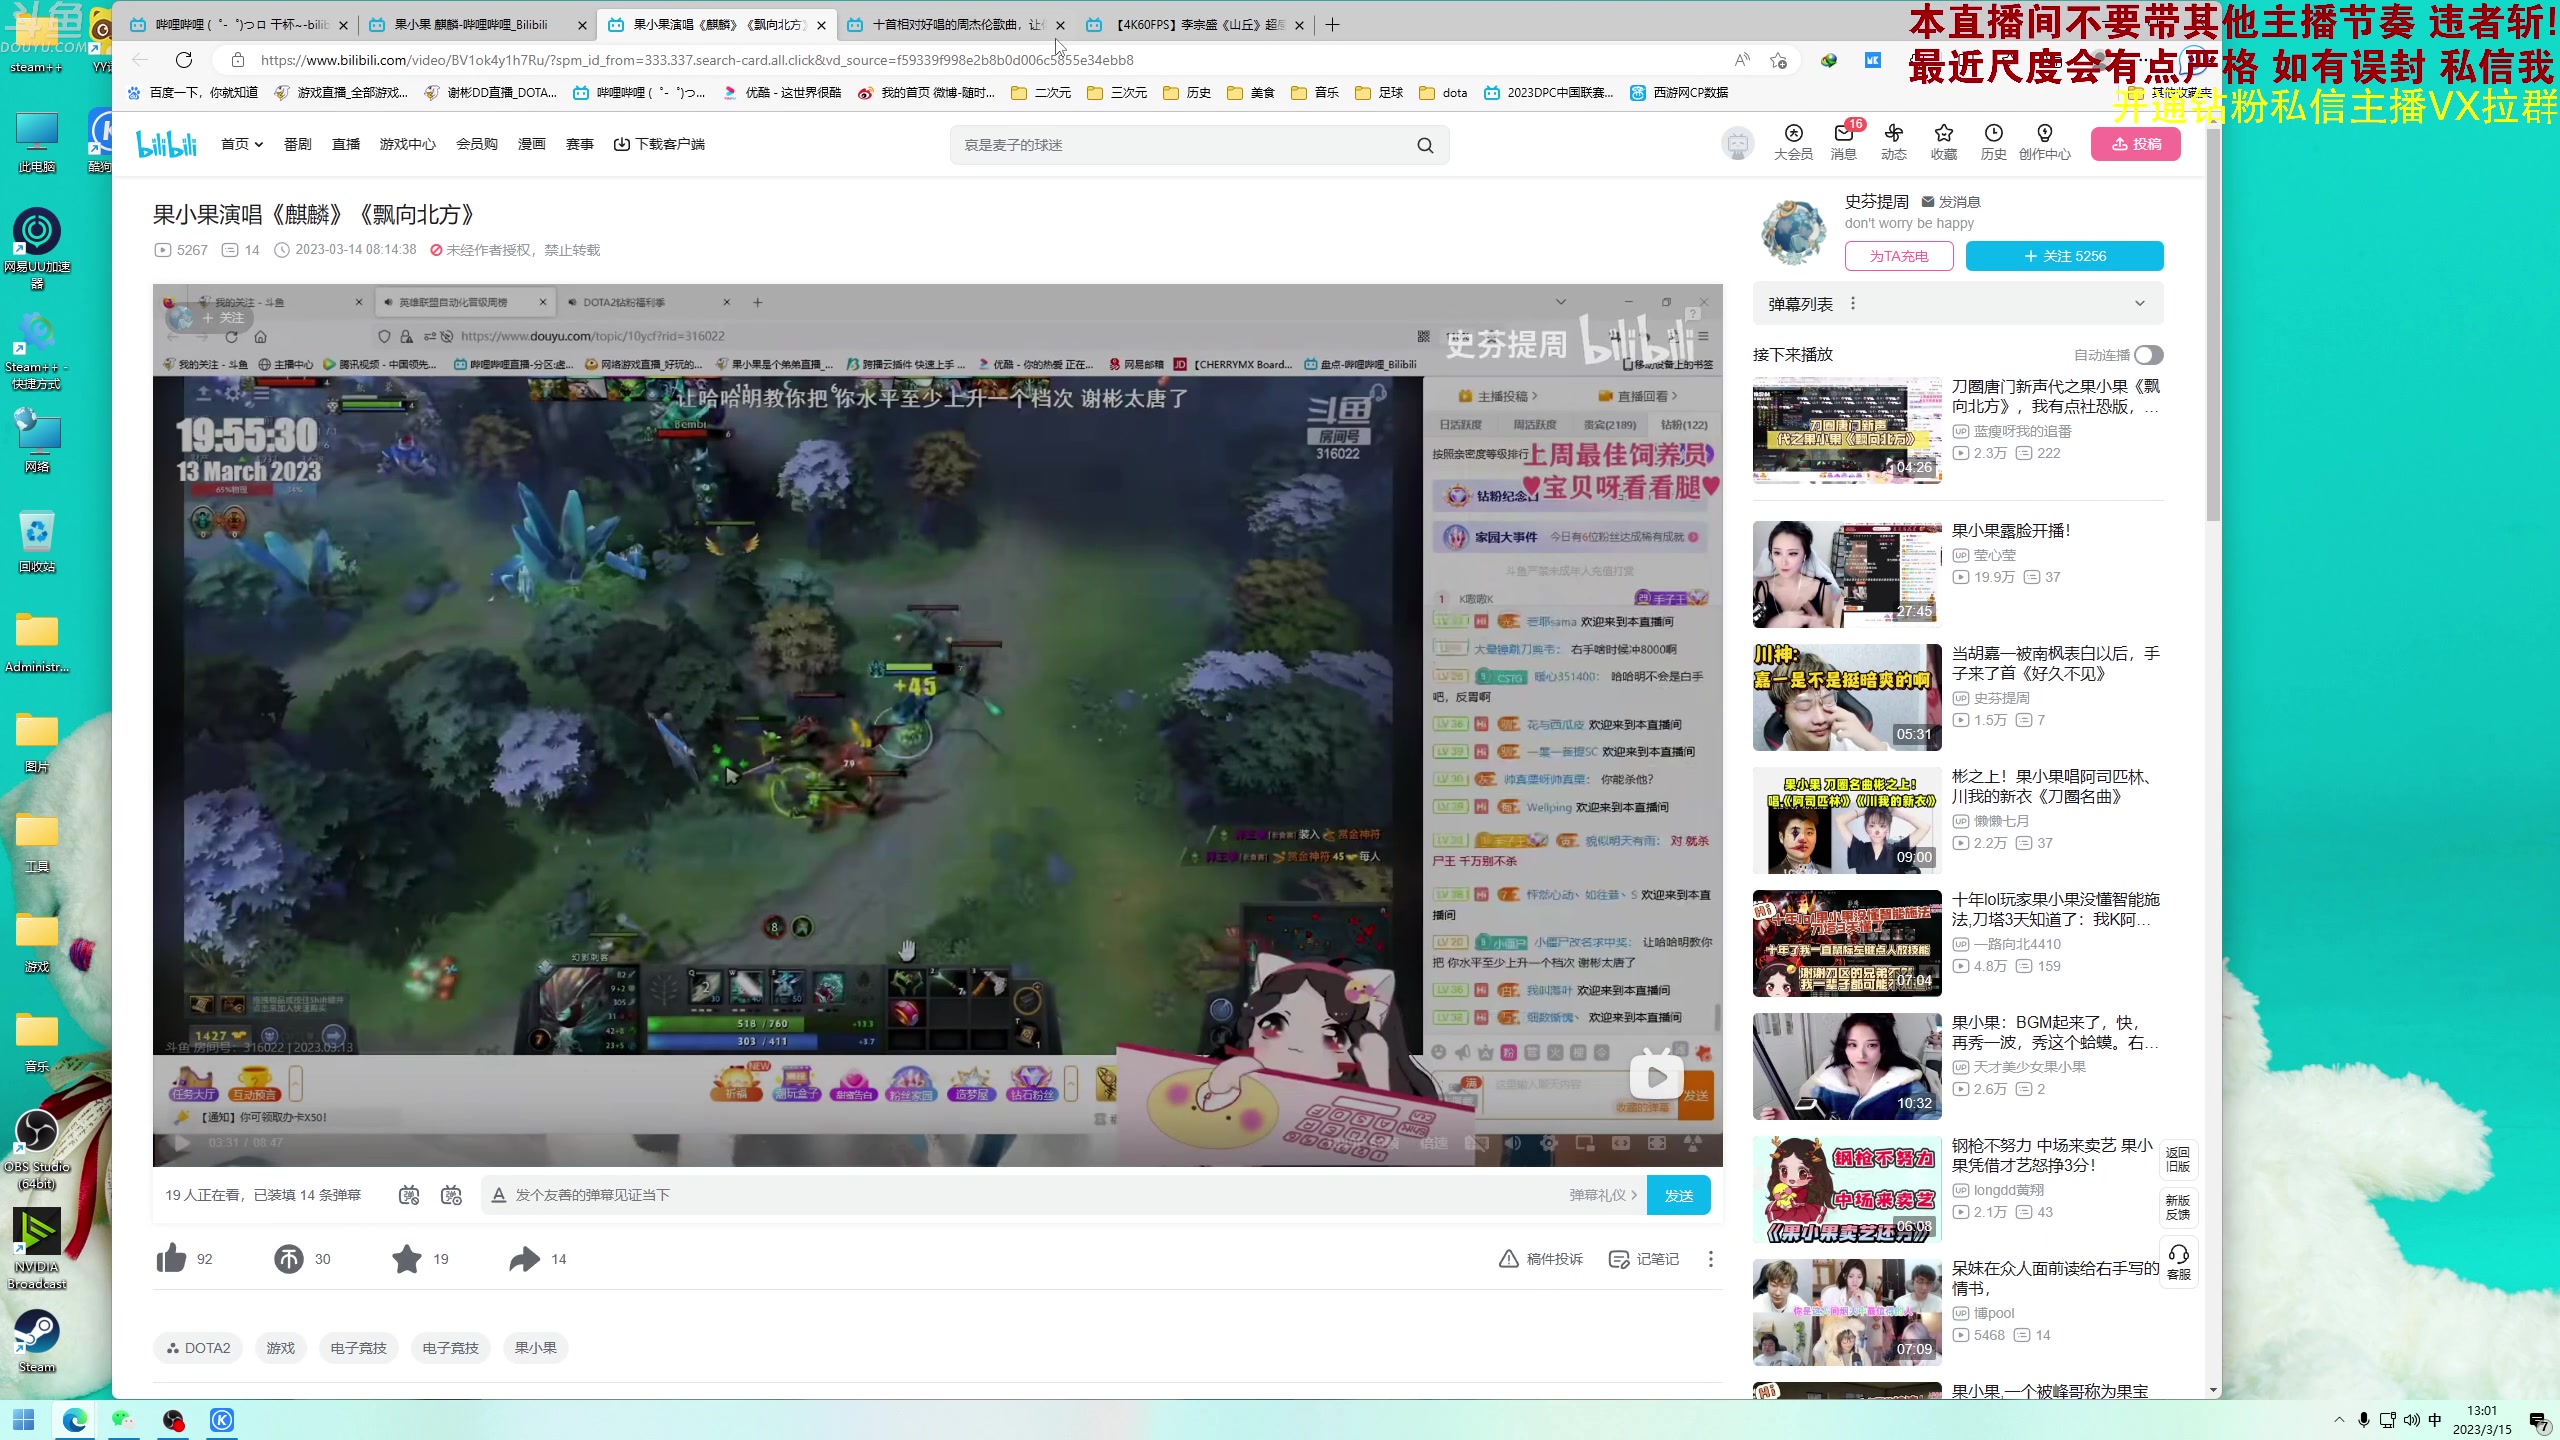Open 客服 customer service headset icon
The height and width of the screenshot is (1440, 2560).
[x=2178, y=1261]
